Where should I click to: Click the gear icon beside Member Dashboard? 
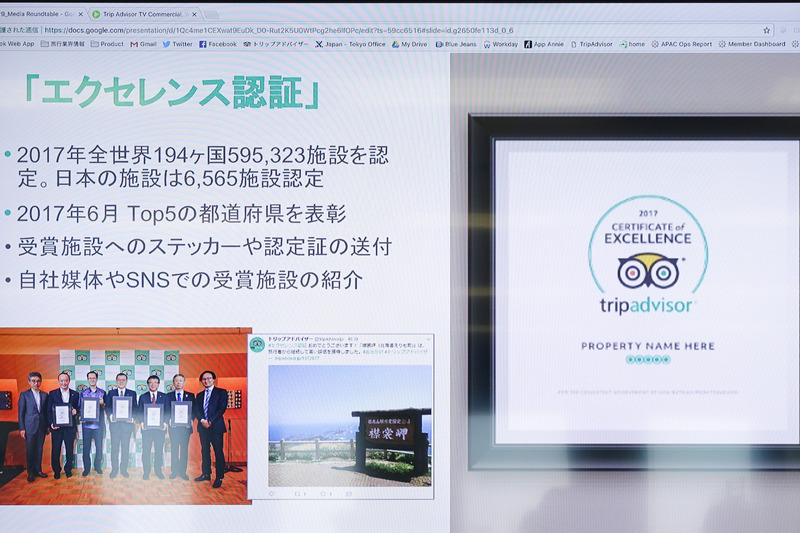click(x=722, y=44)
